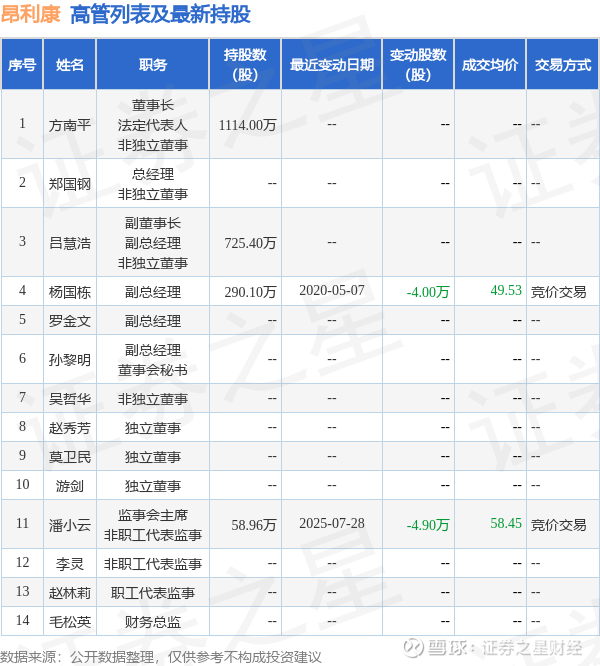
Task: Click the average price 58.45
Action: click(x=506, y=523)
